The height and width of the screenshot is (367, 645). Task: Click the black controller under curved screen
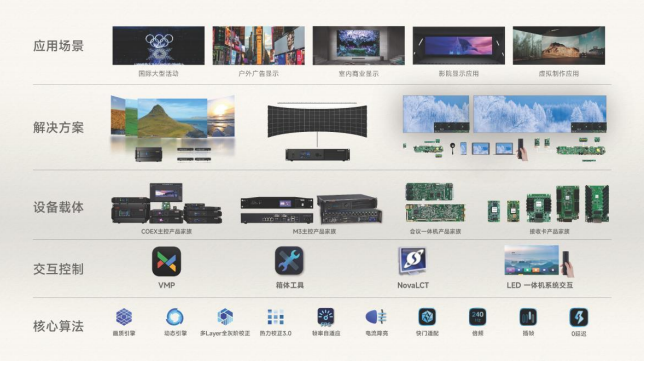[318, 155]
